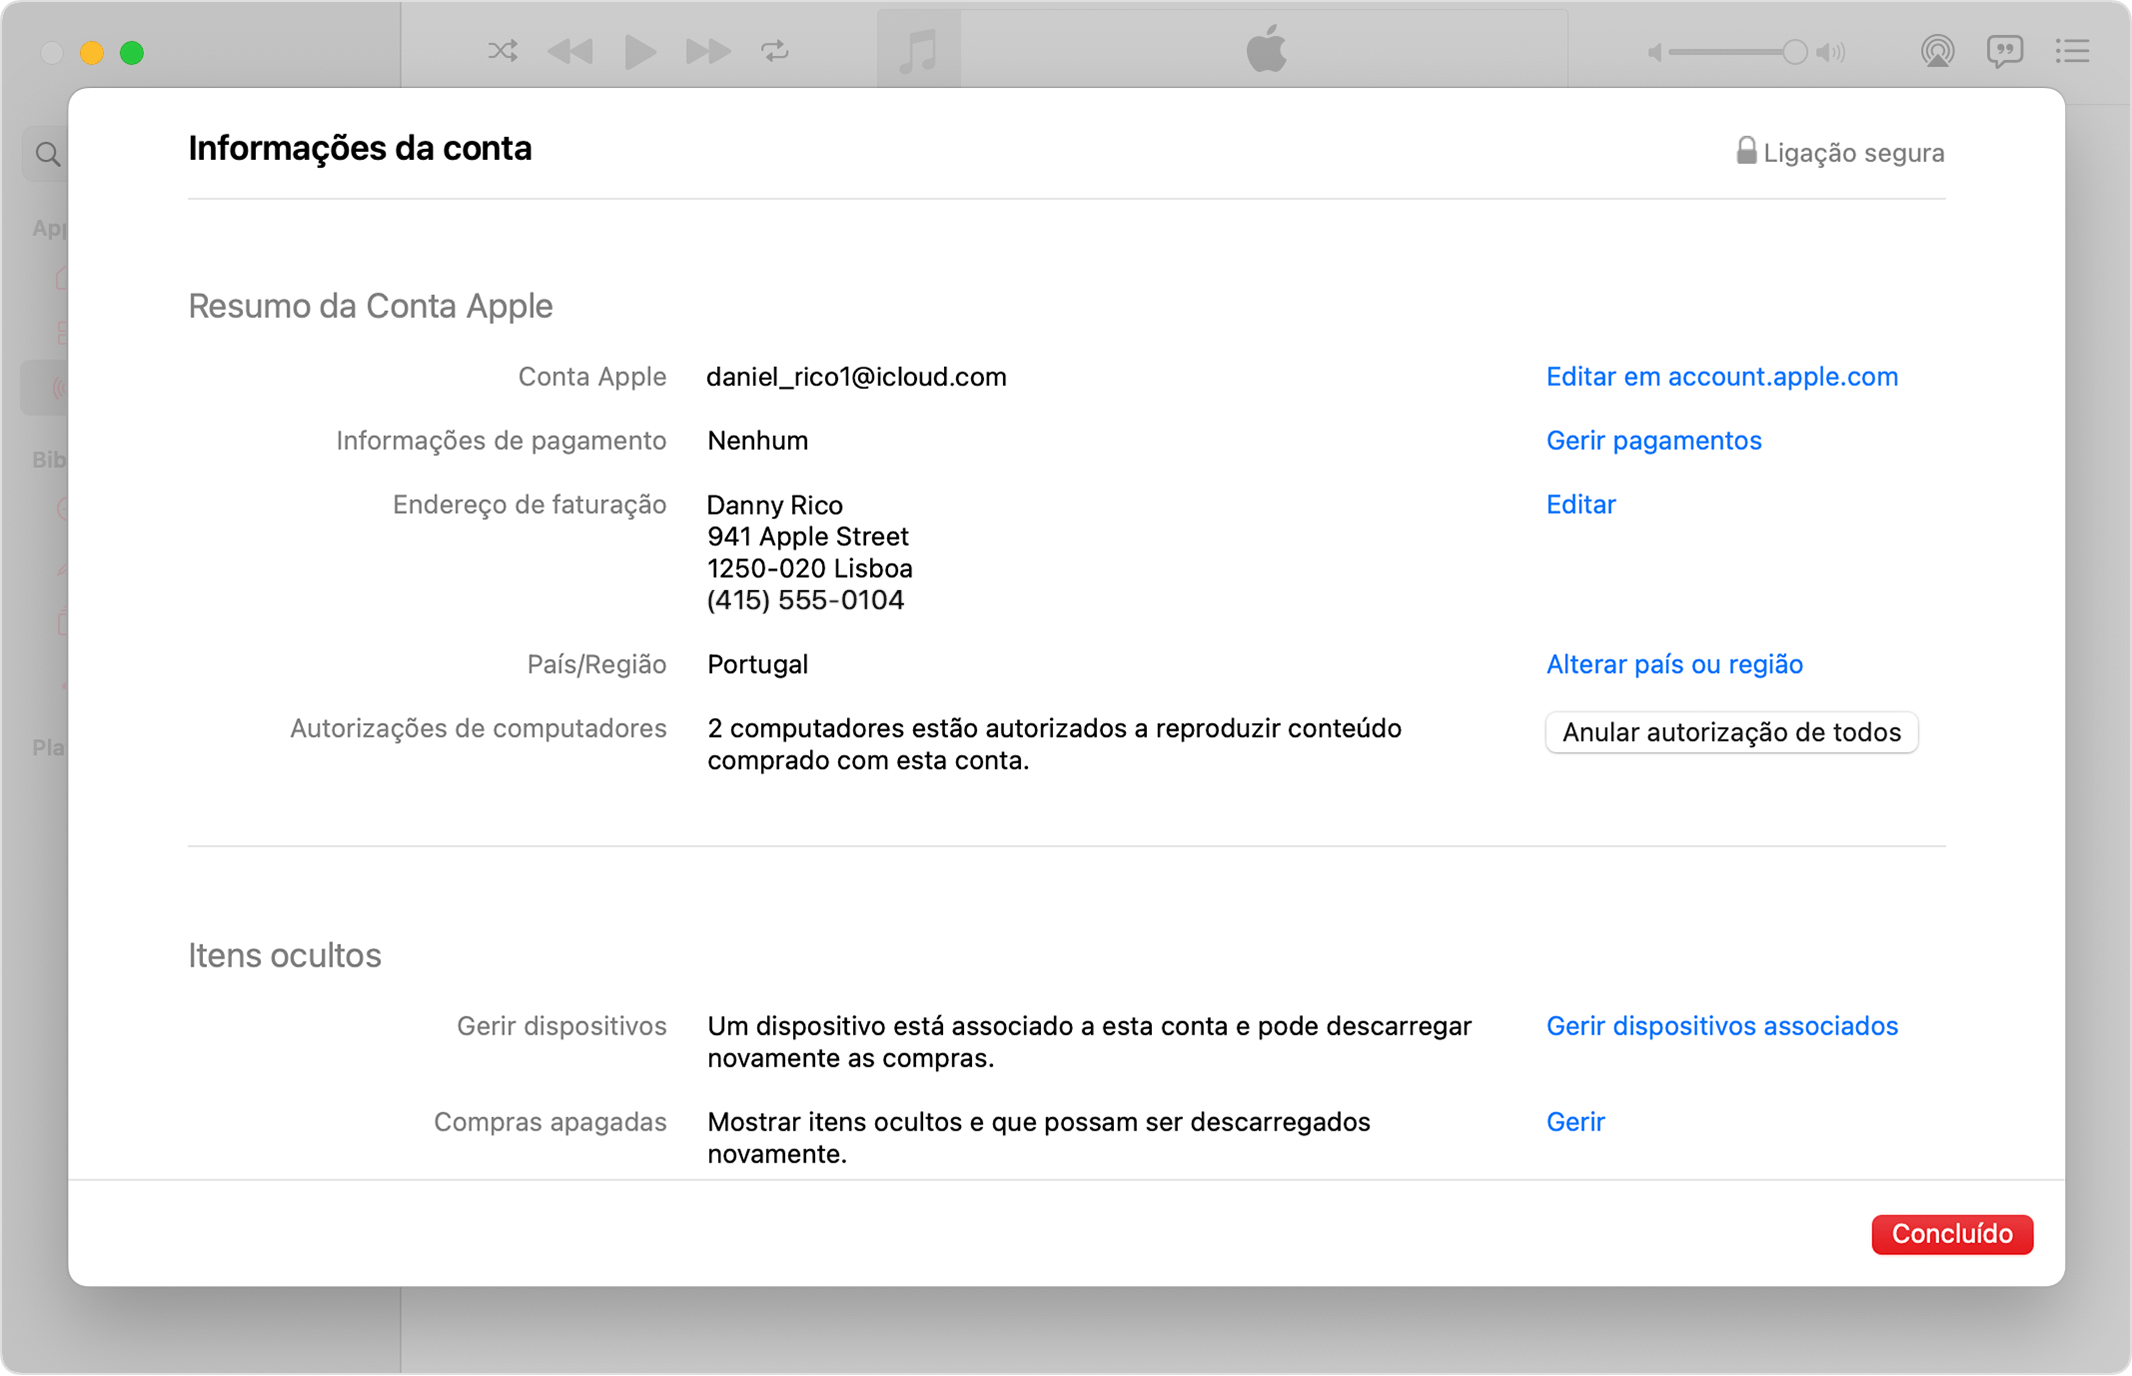
Task: Click the (415) 555-0104 phone number
Action: (805, 601)
